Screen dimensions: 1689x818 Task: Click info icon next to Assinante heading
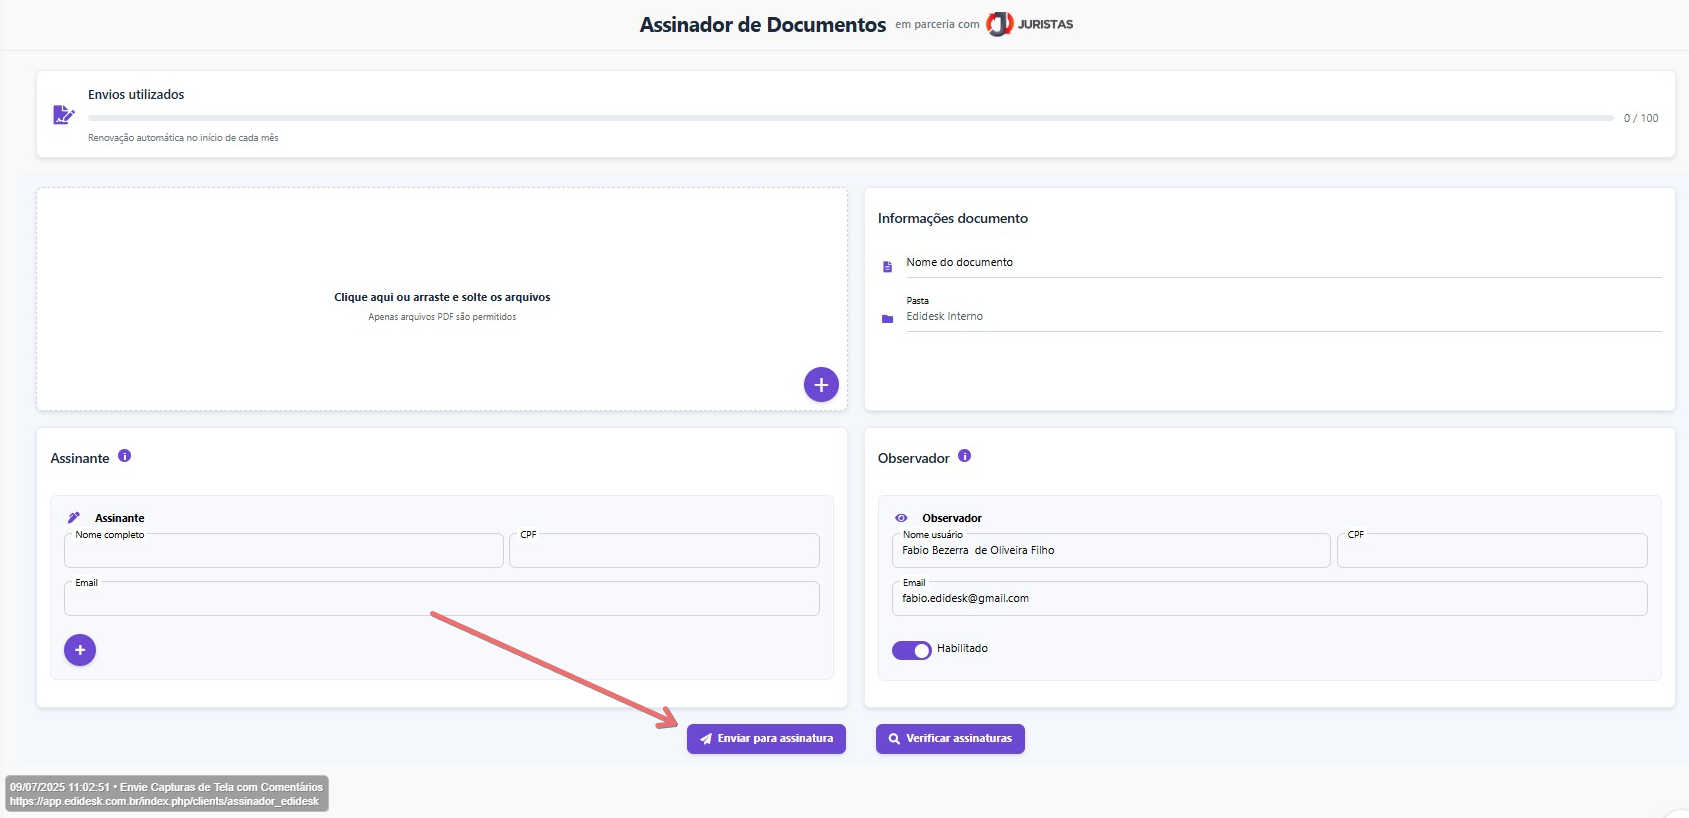pyautogui.click(x=125, y=456)
